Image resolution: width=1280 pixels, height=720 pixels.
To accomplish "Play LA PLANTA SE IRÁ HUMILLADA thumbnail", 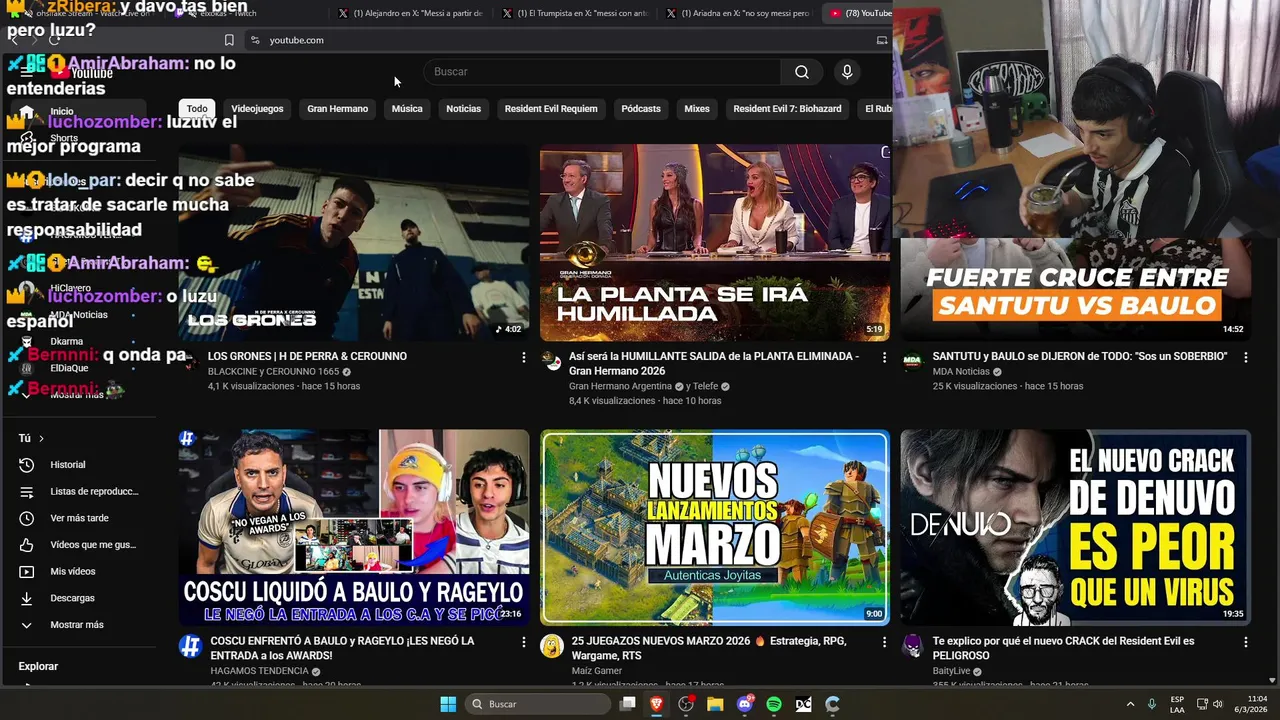I will [x=714, y=242].
